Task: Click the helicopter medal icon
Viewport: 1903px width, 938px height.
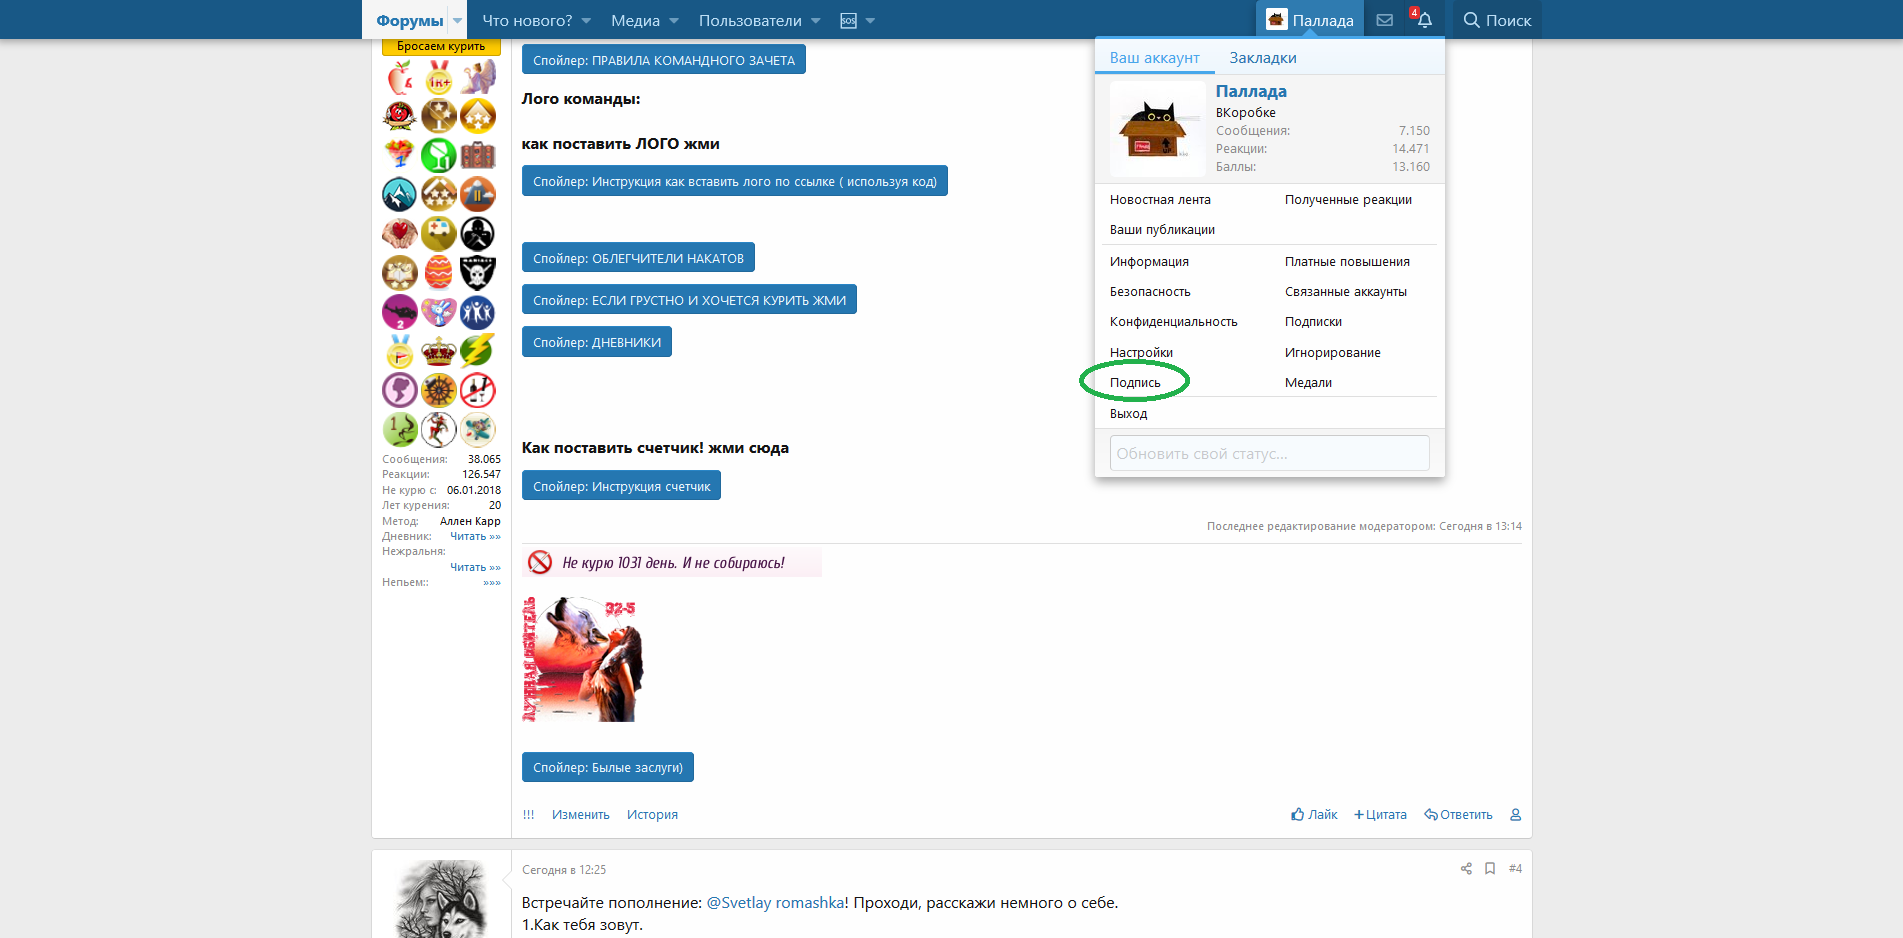Action: tap(400, 312)
